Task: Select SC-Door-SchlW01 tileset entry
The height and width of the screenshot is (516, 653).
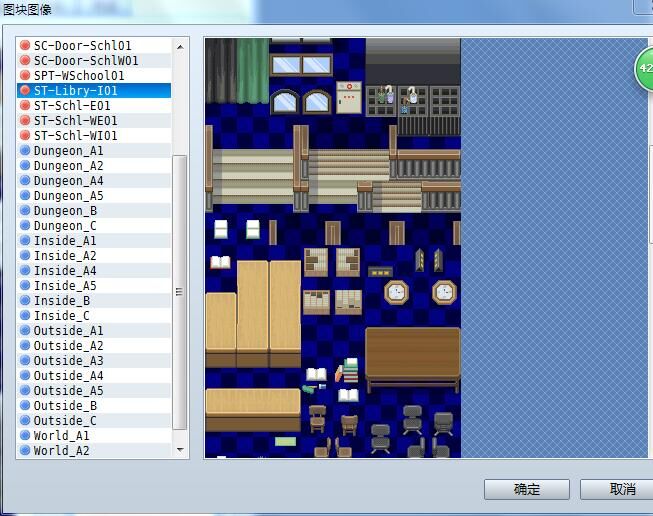Action: pyautogui.click(x=94, y=60)
